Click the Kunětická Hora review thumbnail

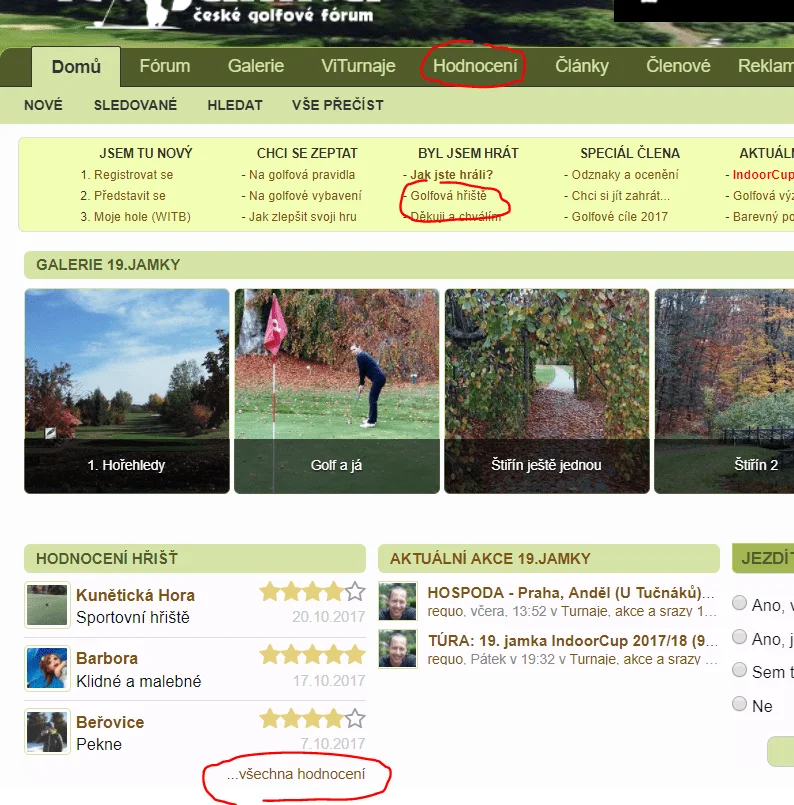[x=47, y=605]
